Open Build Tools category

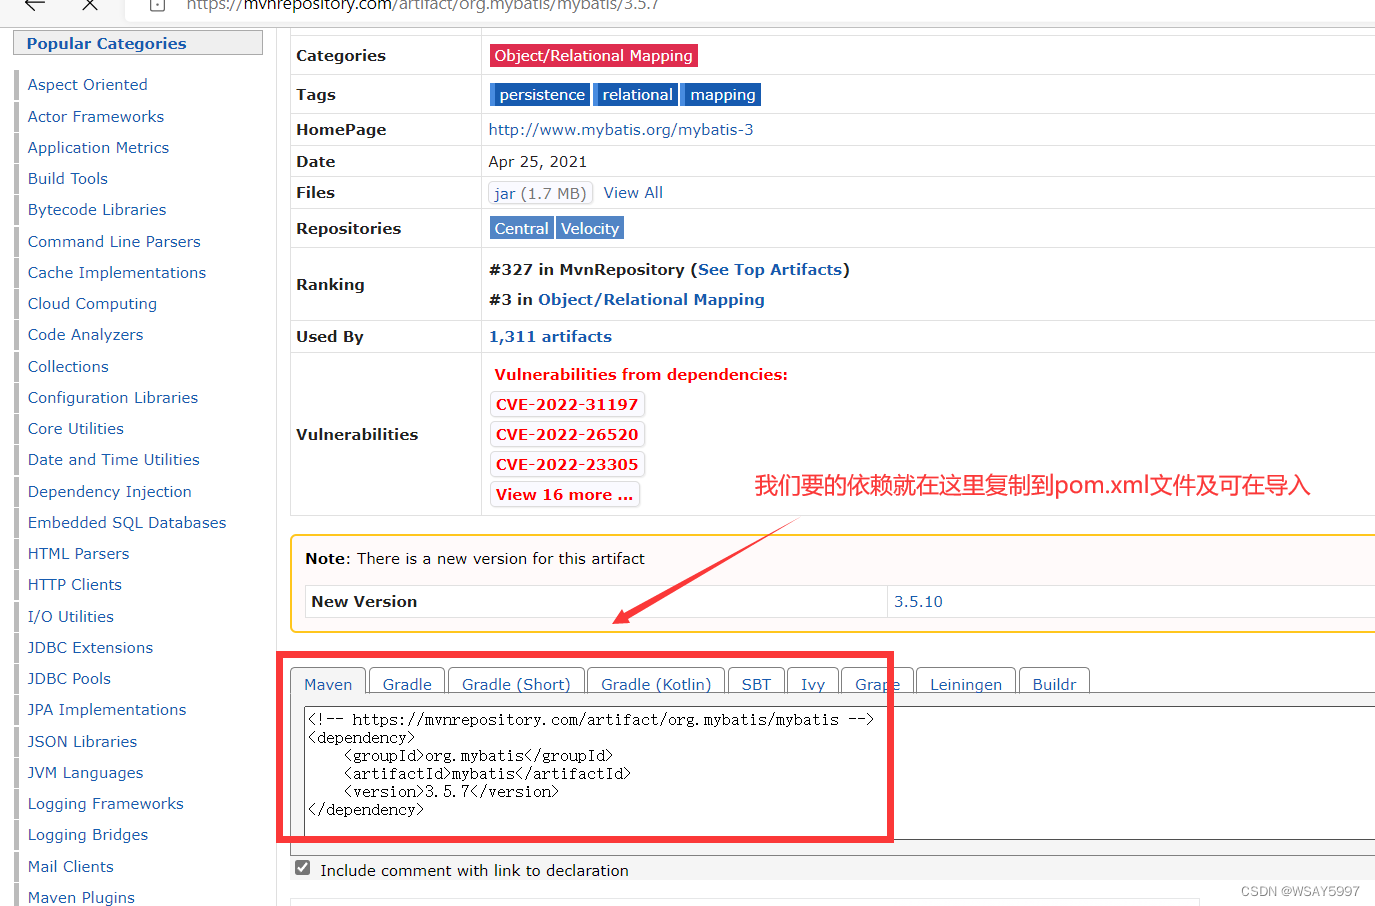[x=68, y=179]
